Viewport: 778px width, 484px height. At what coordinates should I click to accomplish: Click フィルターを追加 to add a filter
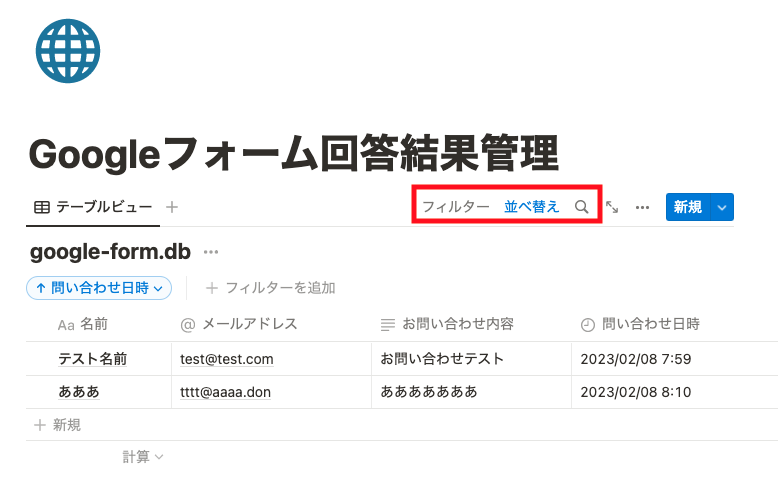pyautogui.click(x=270, y=288)
